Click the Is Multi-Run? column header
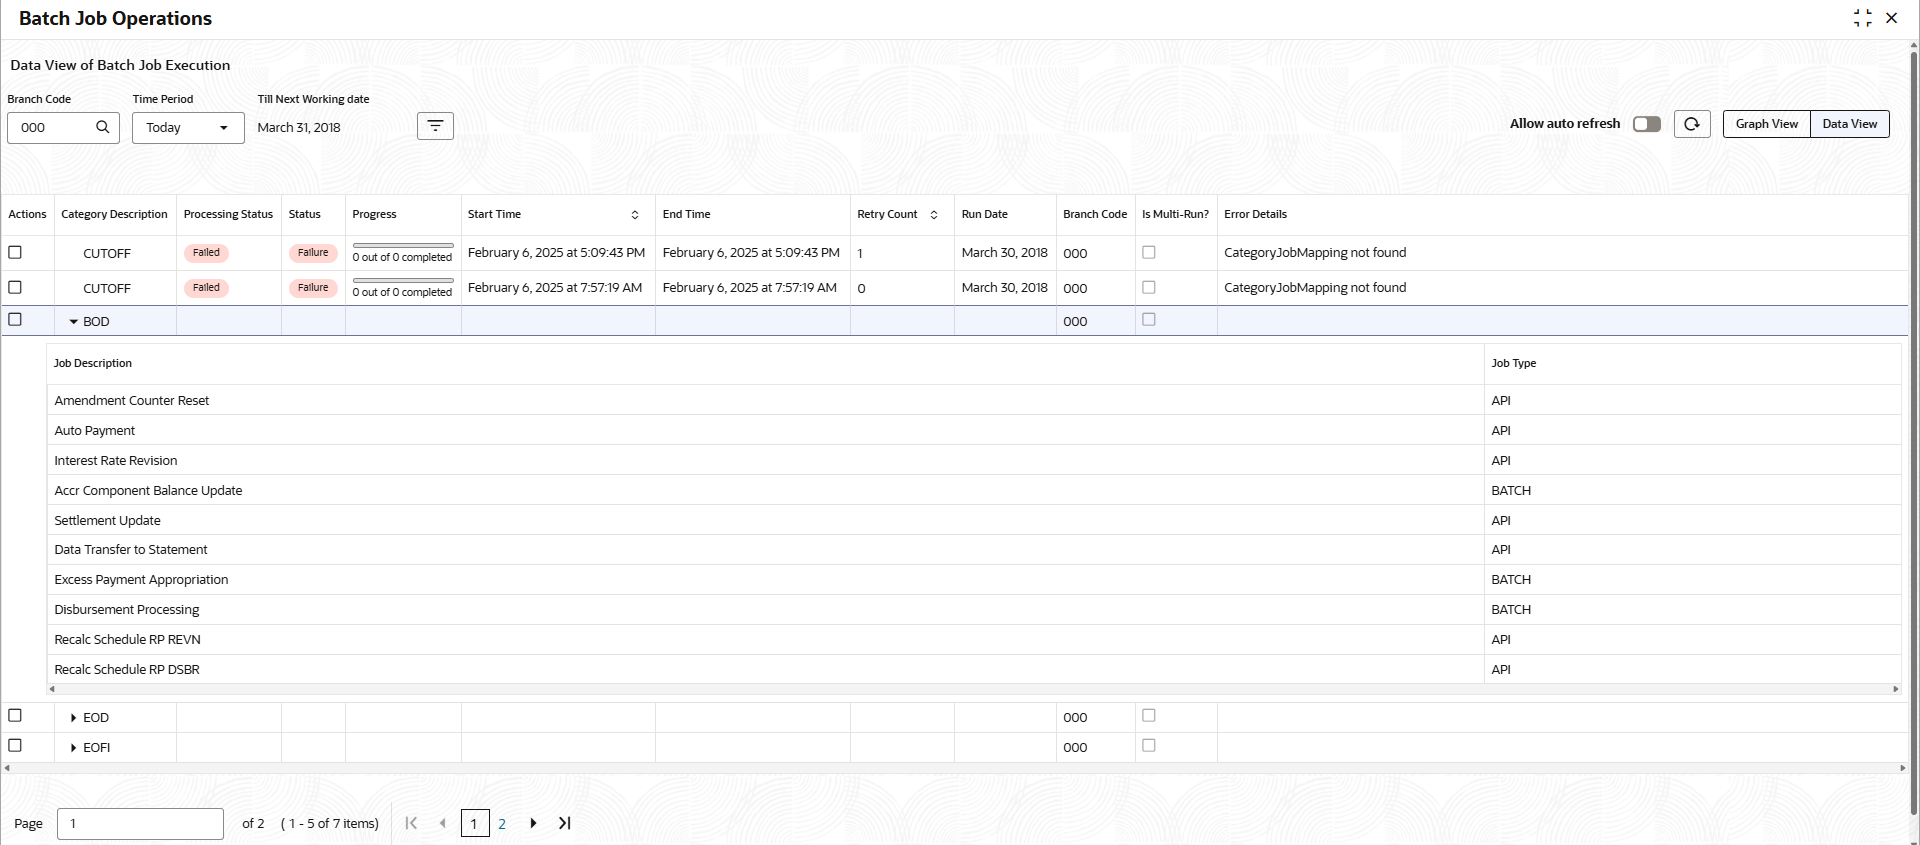The image size is (1920, 845). (x=1175, y=215)
